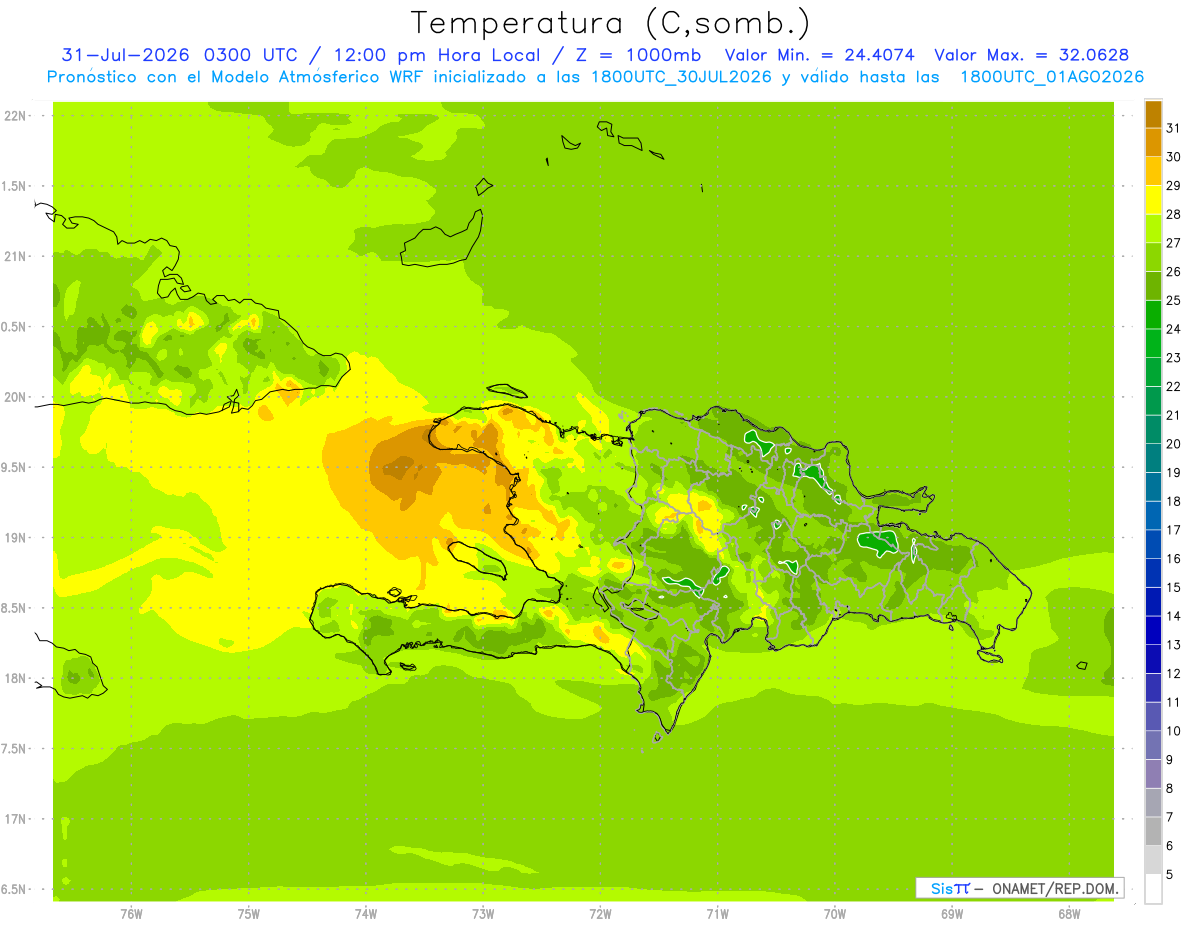Click the '68W' longitude label

click(1068, 914)
